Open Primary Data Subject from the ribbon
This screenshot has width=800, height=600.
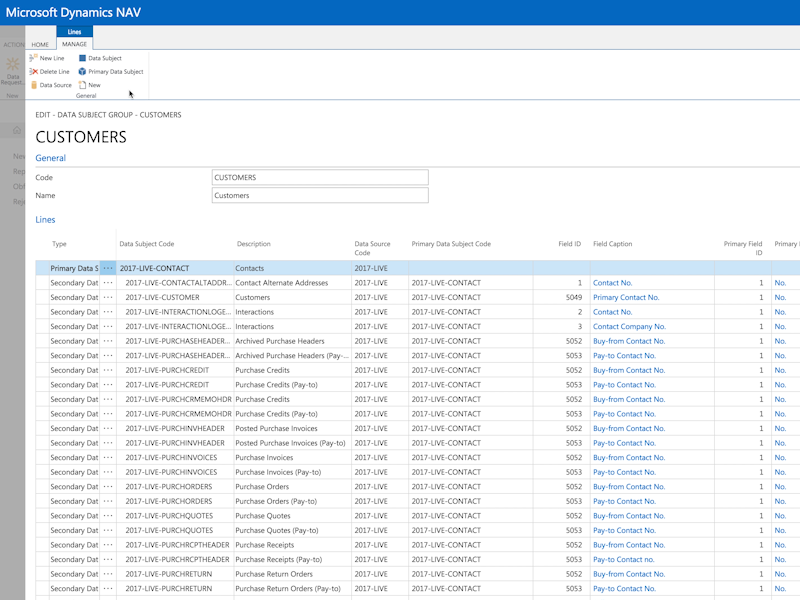point(111,71)
